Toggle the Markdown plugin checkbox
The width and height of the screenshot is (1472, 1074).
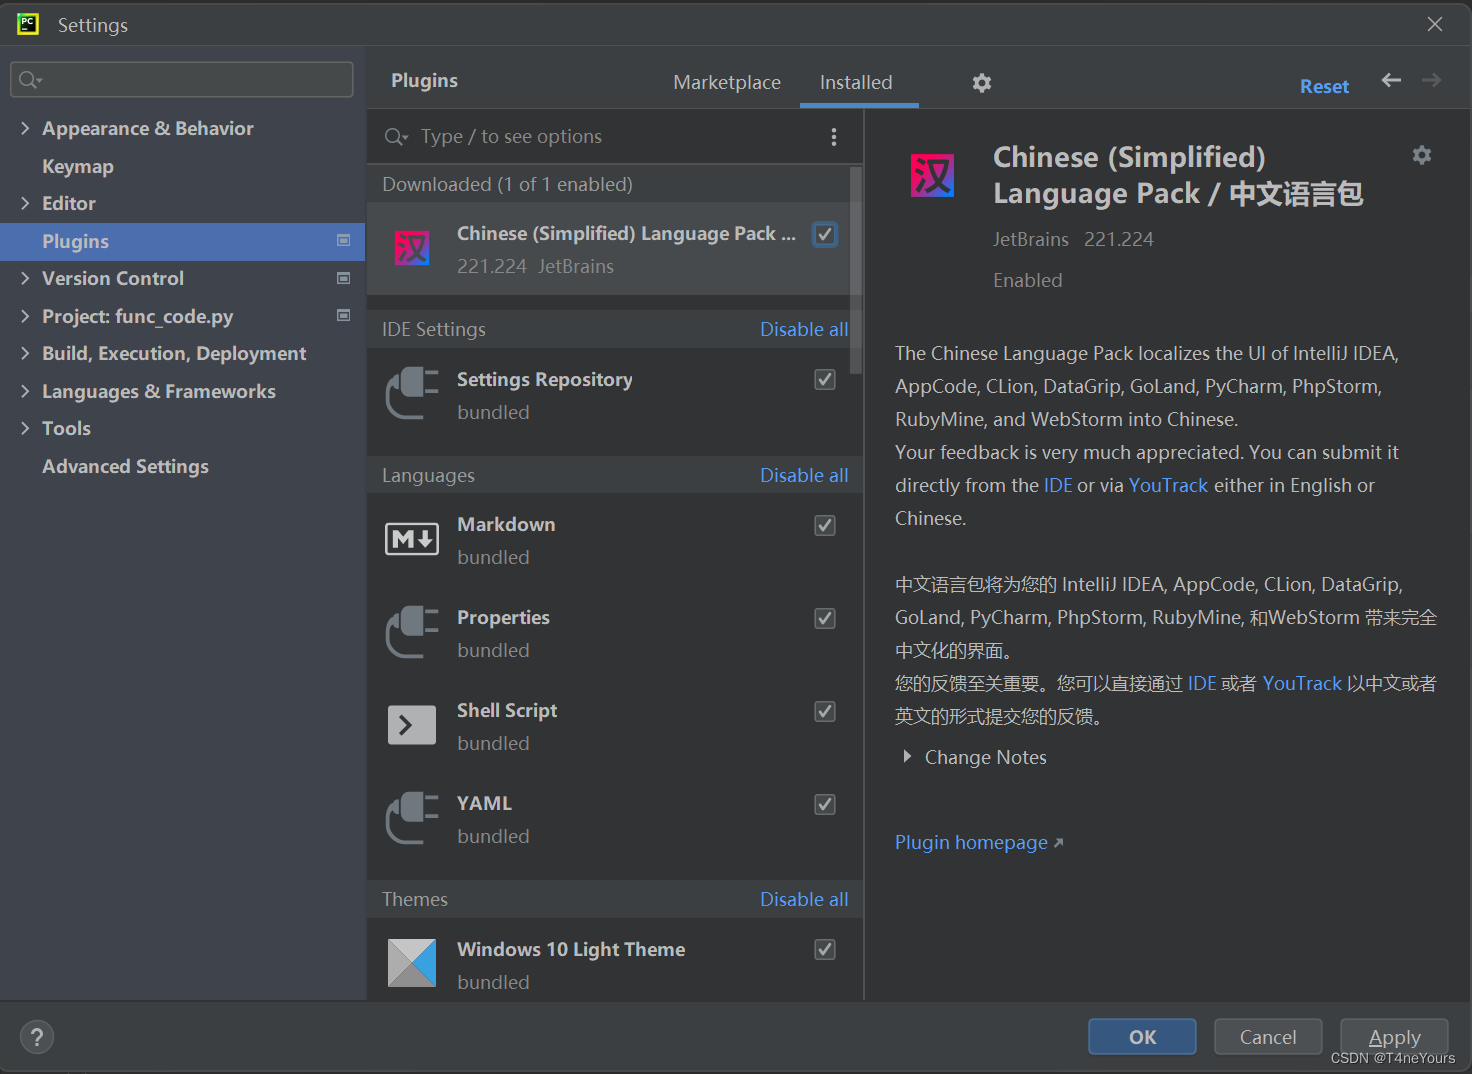coord(825,525)
